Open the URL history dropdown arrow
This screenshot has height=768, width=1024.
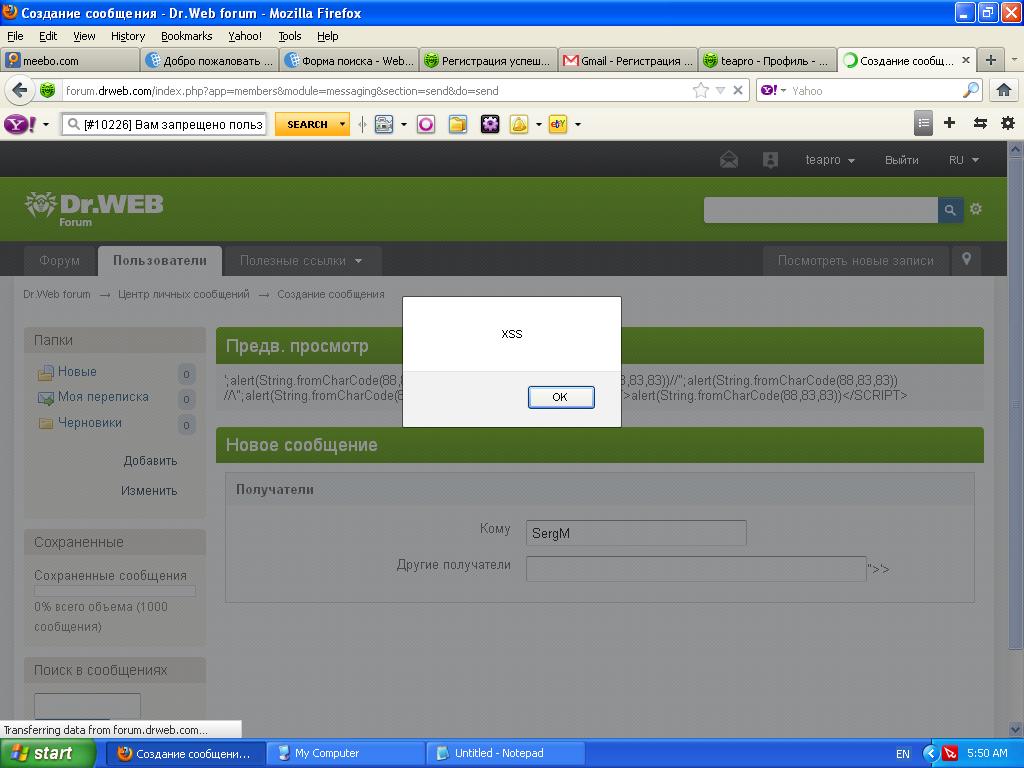(x=720, y=91)
